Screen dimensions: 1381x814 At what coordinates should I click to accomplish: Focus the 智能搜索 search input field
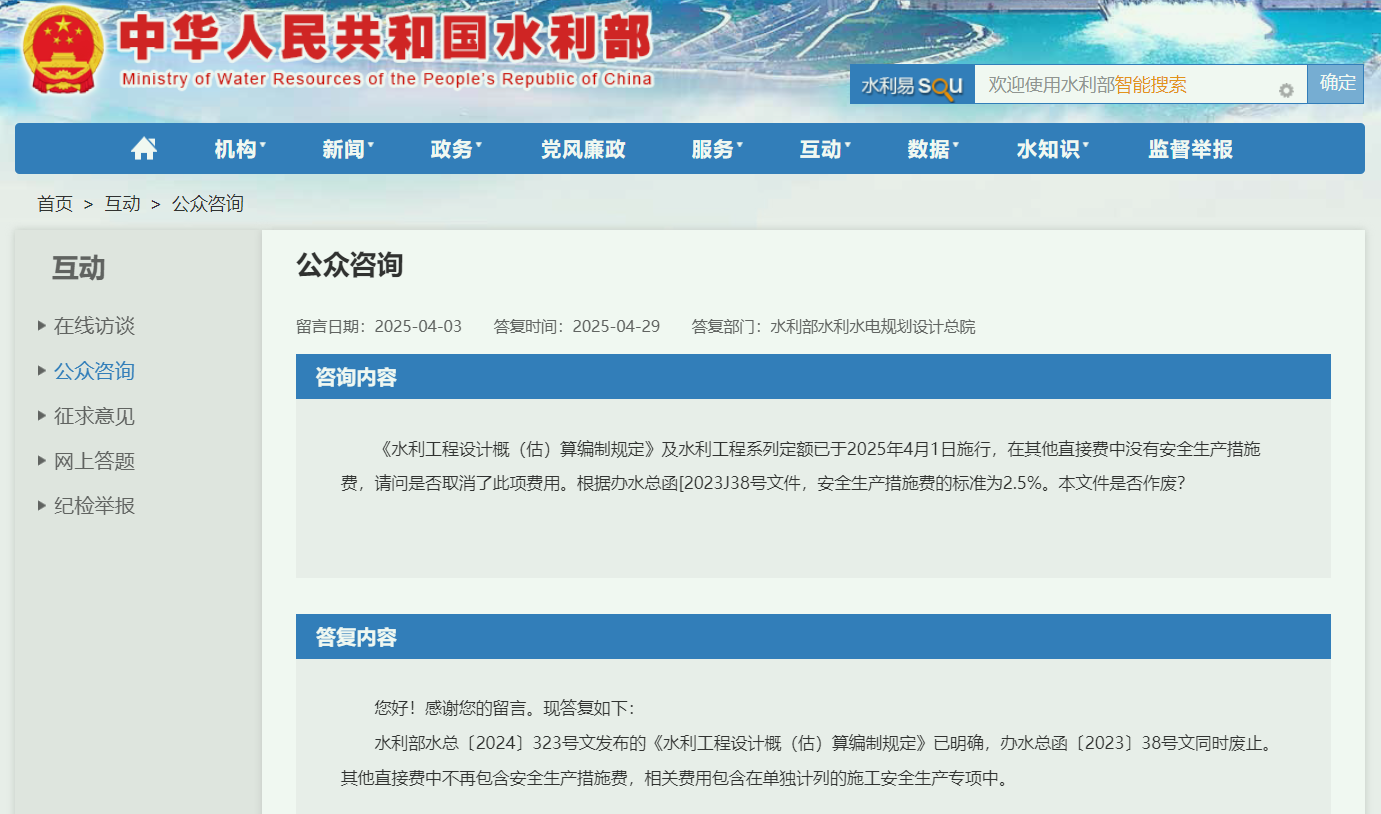(1125, 85)
